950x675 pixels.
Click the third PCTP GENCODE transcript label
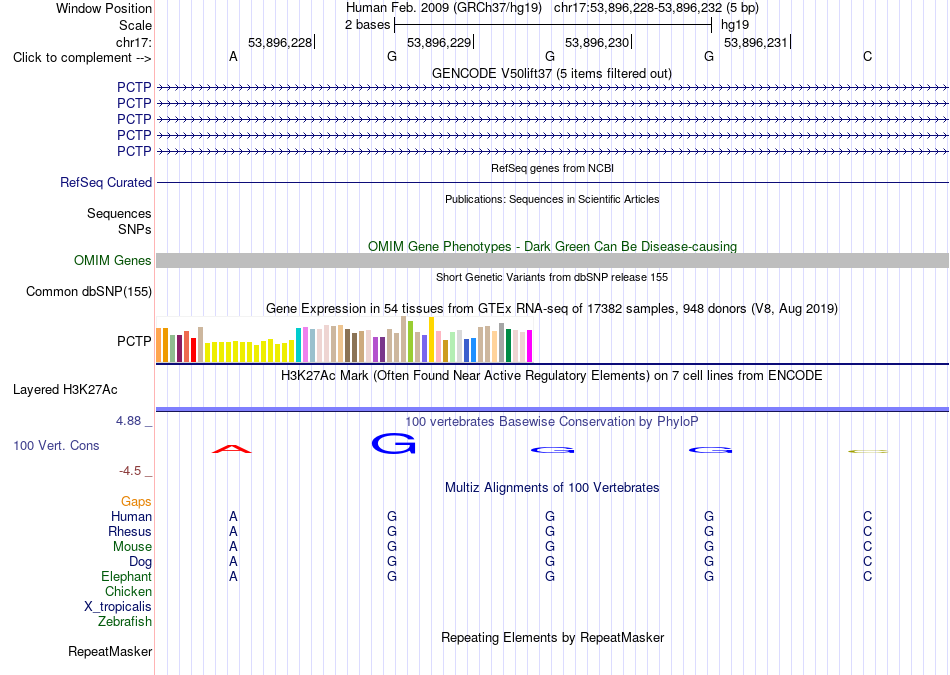tap(134, 119)
